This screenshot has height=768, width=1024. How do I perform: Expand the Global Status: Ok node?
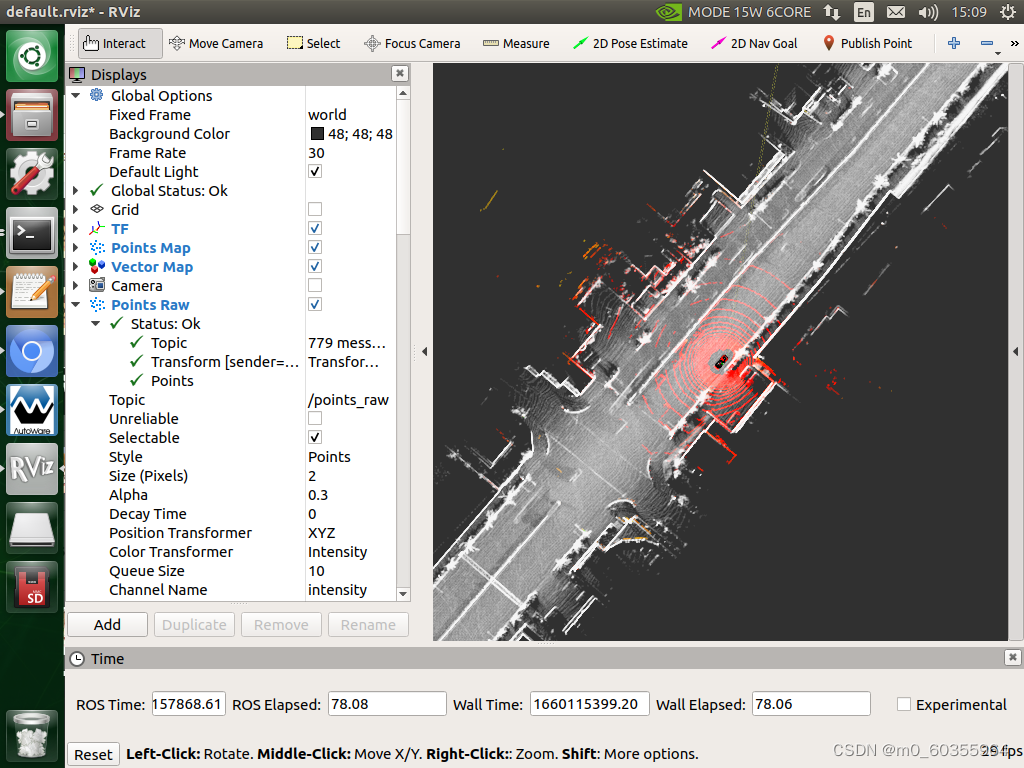click(76, 191)
